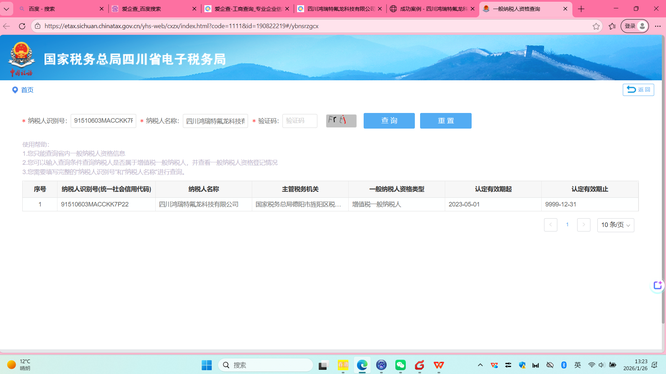The image size is (666, 374).
Task: Close the 百度-搜索 tab
Action: pos(102,8)
